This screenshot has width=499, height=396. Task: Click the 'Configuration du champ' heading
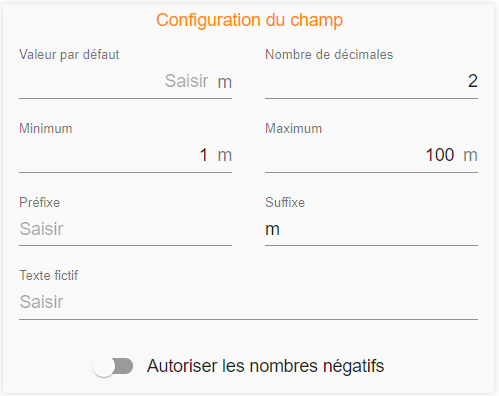click(x=249, y=20)
